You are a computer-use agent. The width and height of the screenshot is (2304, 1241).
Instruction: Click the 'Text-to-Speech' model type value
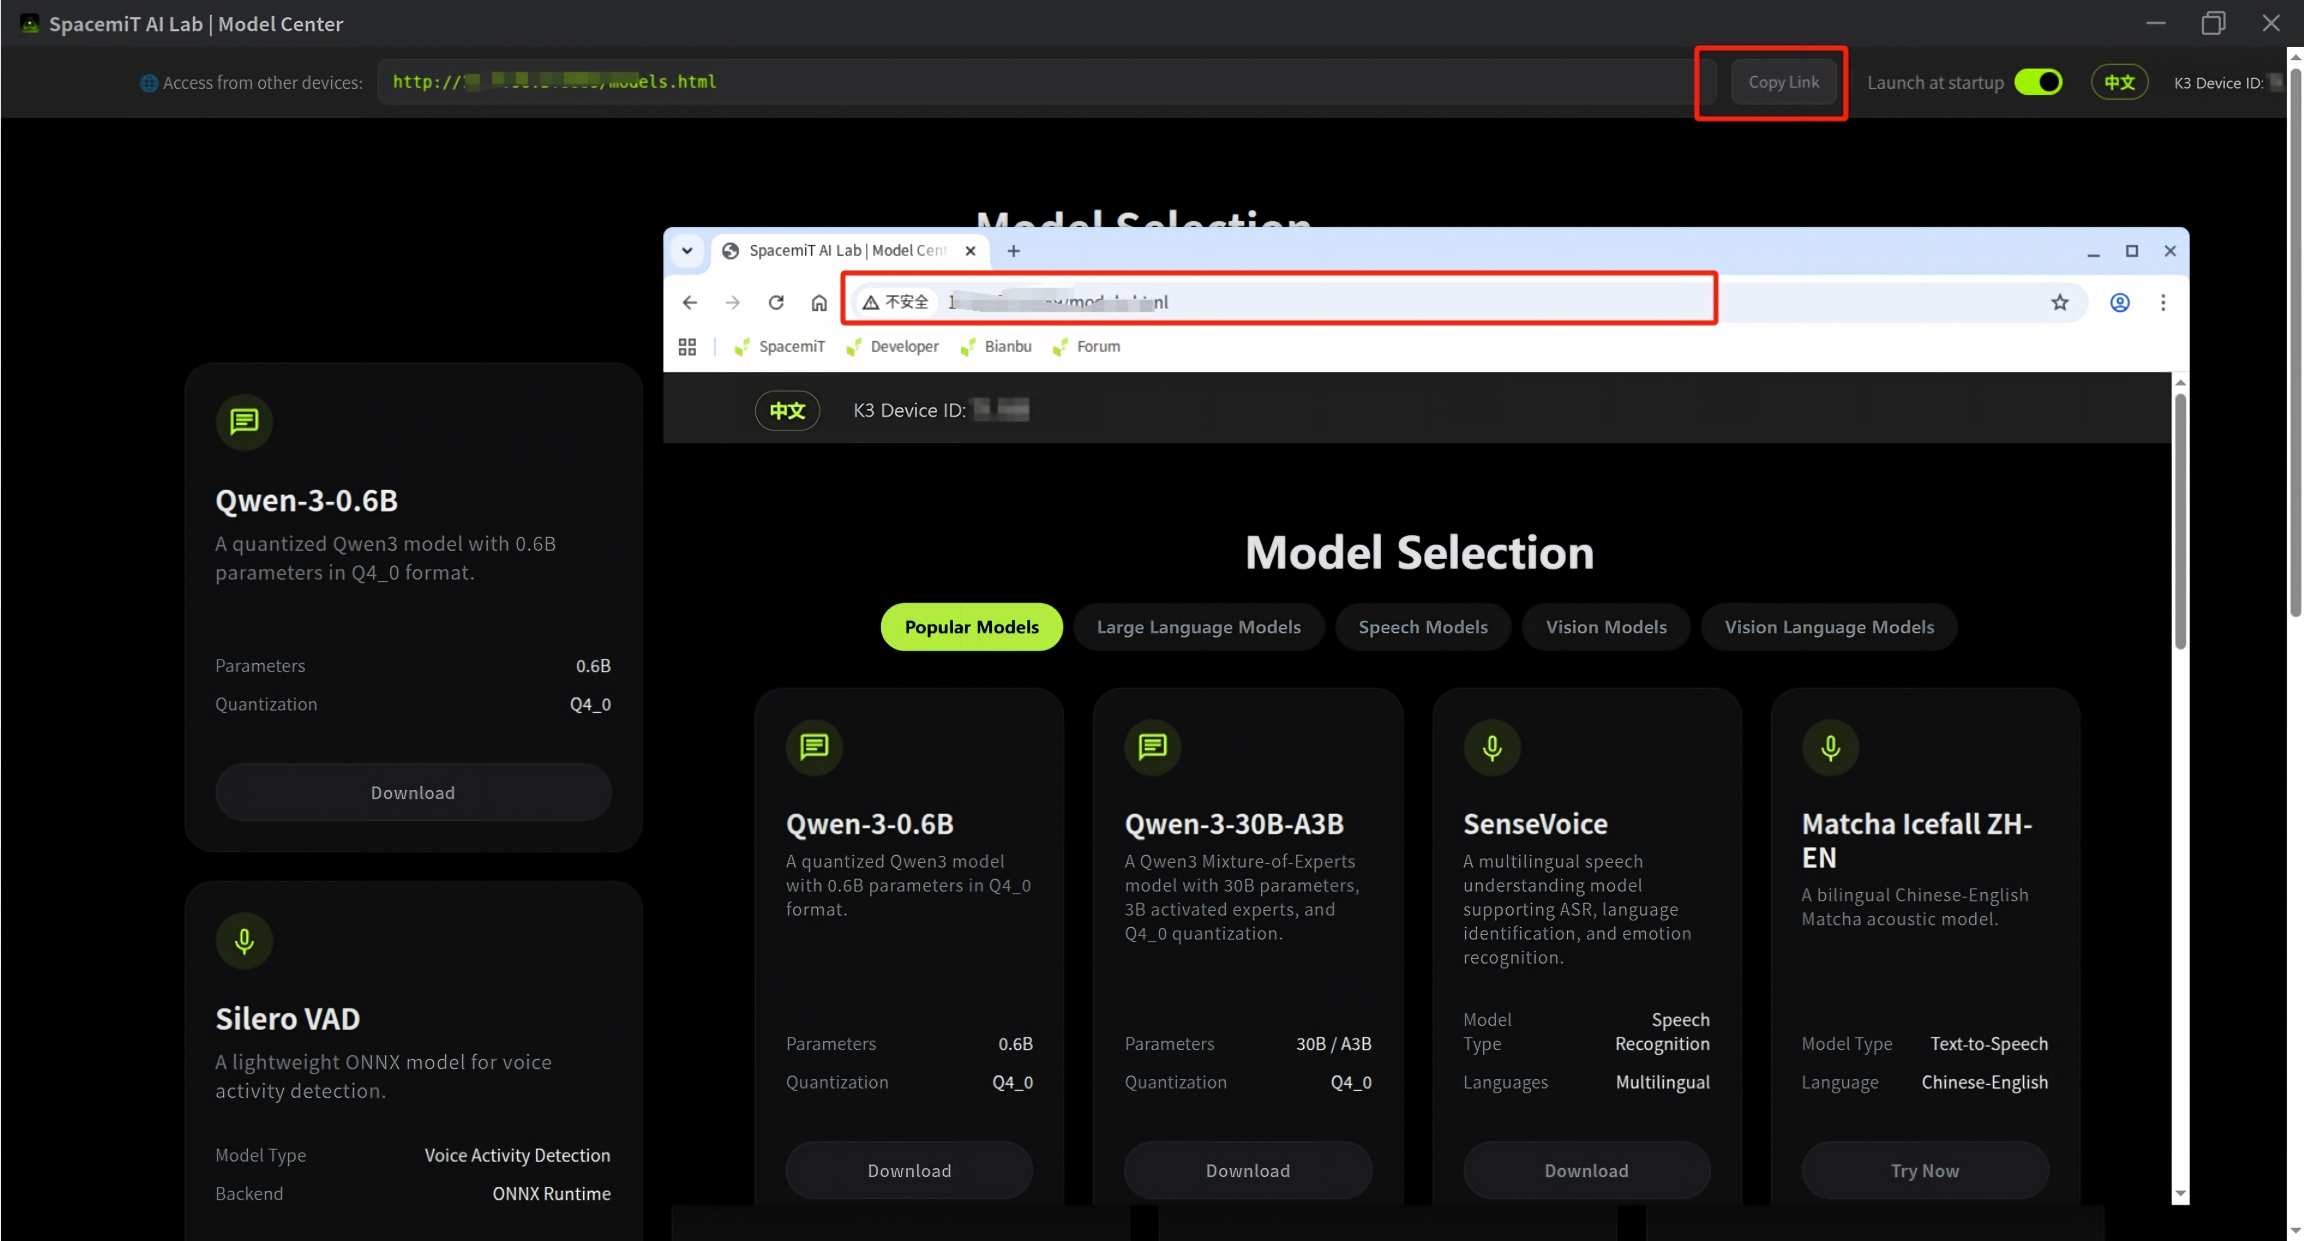click(x=1989, y=1044)
